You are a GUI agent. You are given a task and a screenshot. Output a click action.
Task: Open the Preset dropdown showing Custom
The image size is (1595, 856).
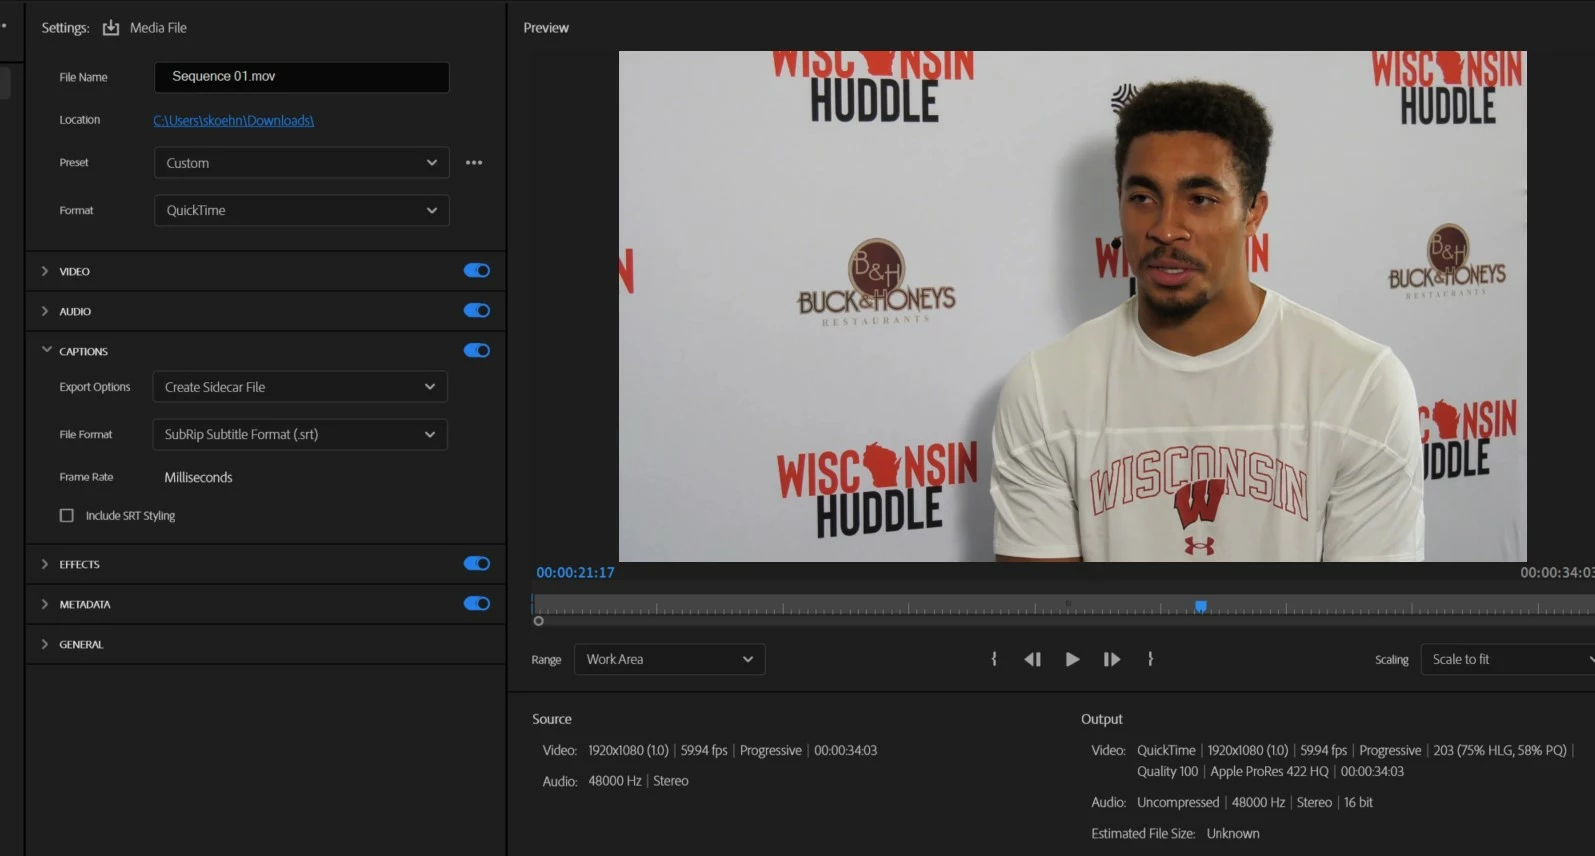point(302,162)
